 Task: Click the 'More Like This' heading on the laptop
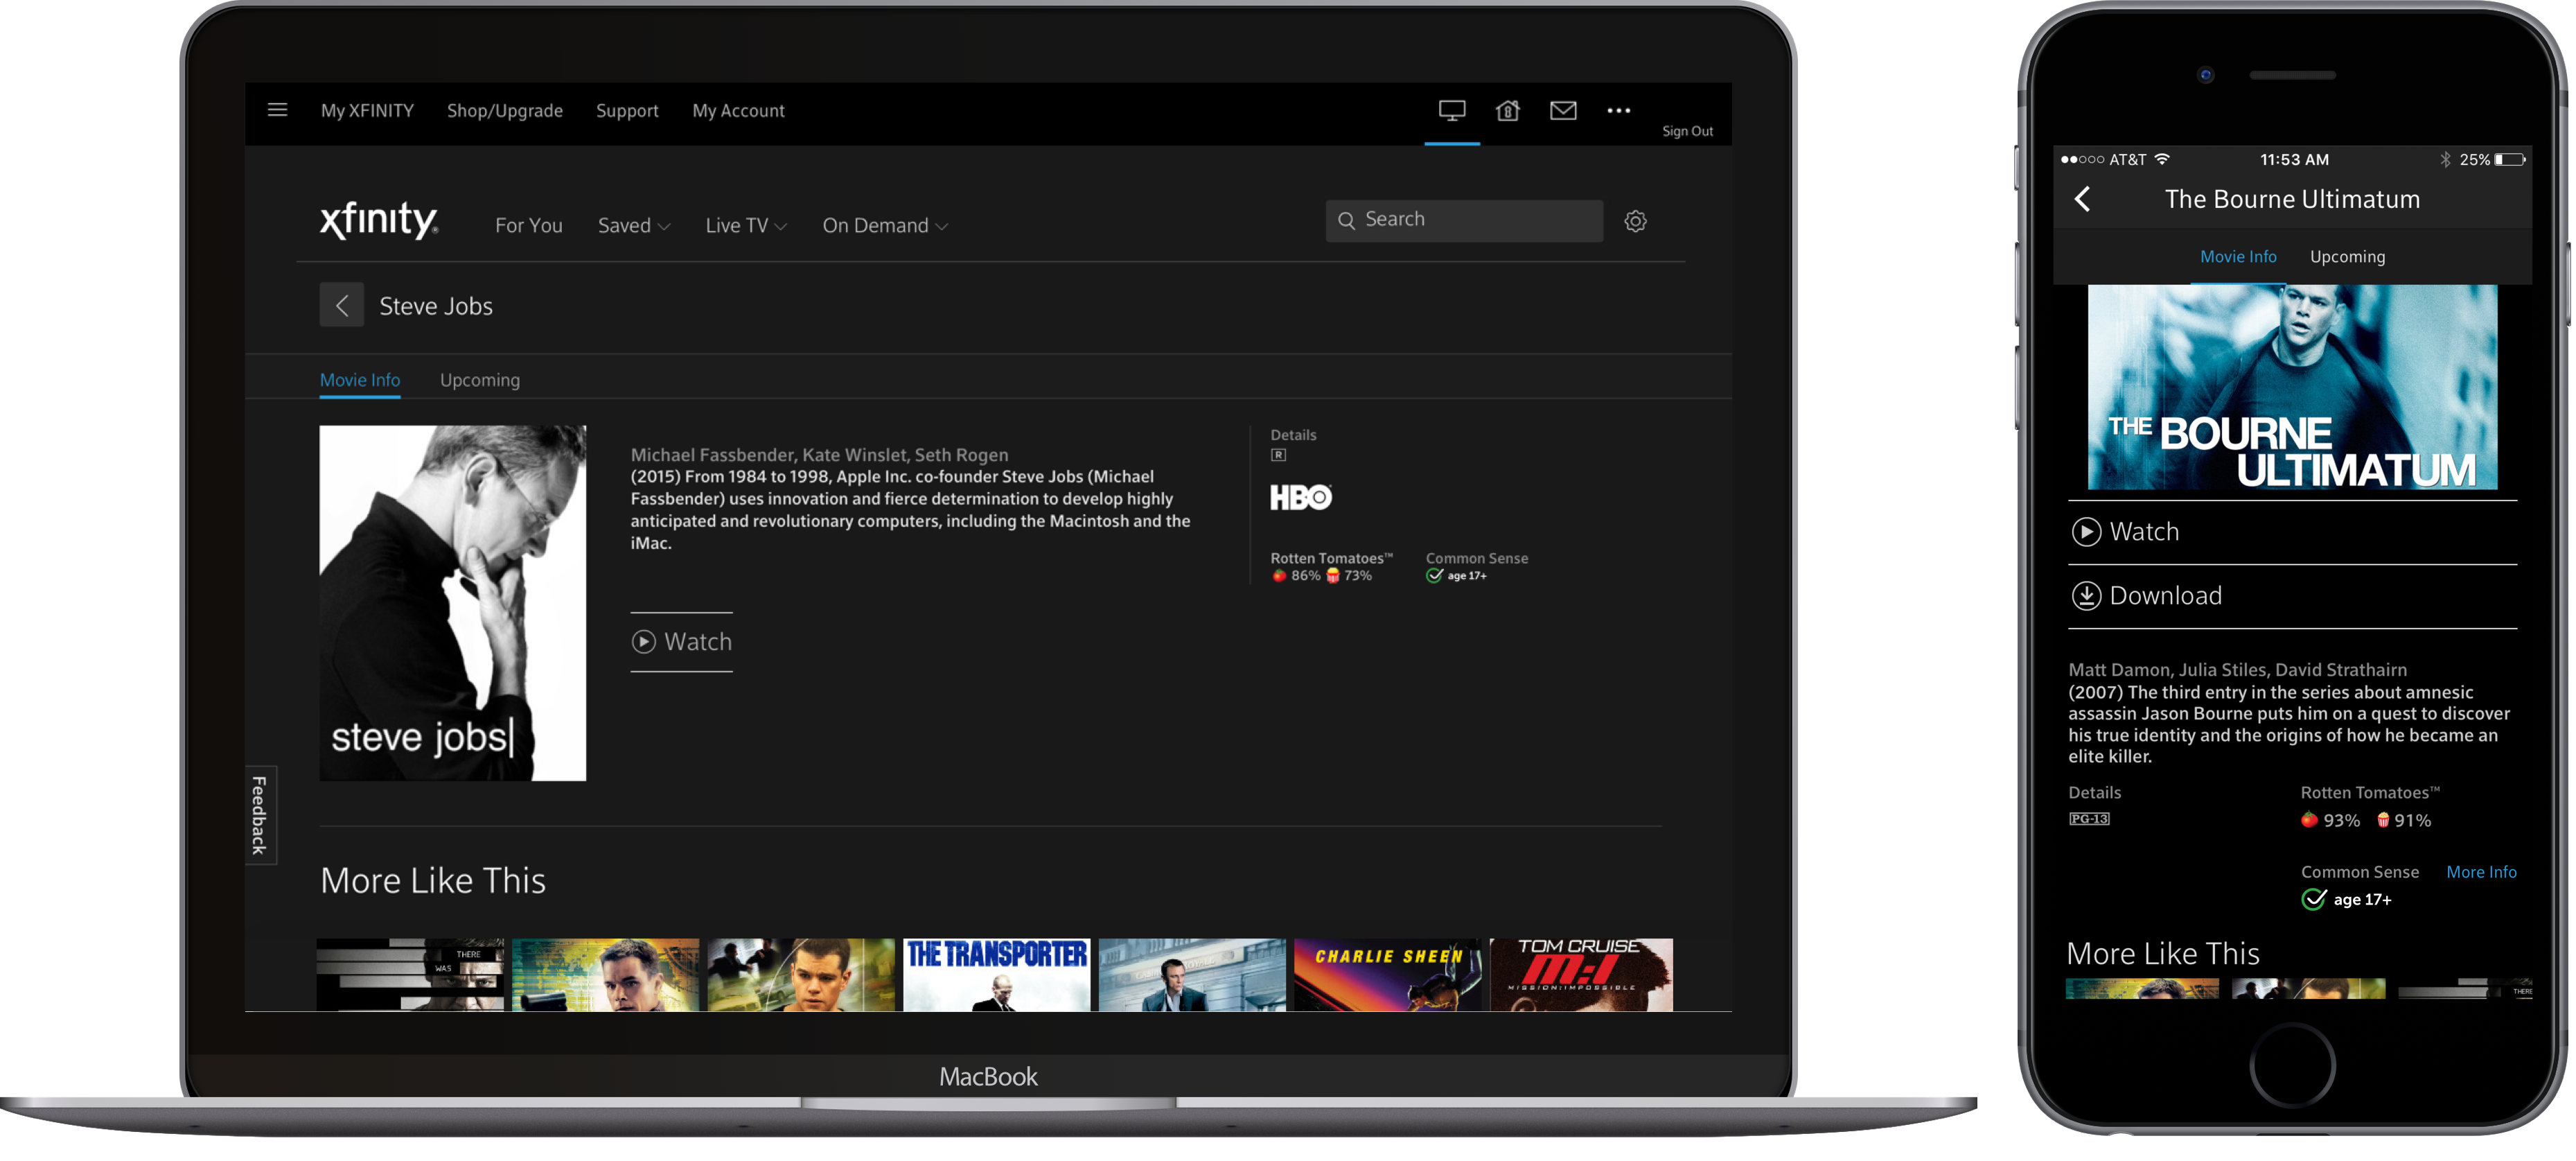pos(433,880)
